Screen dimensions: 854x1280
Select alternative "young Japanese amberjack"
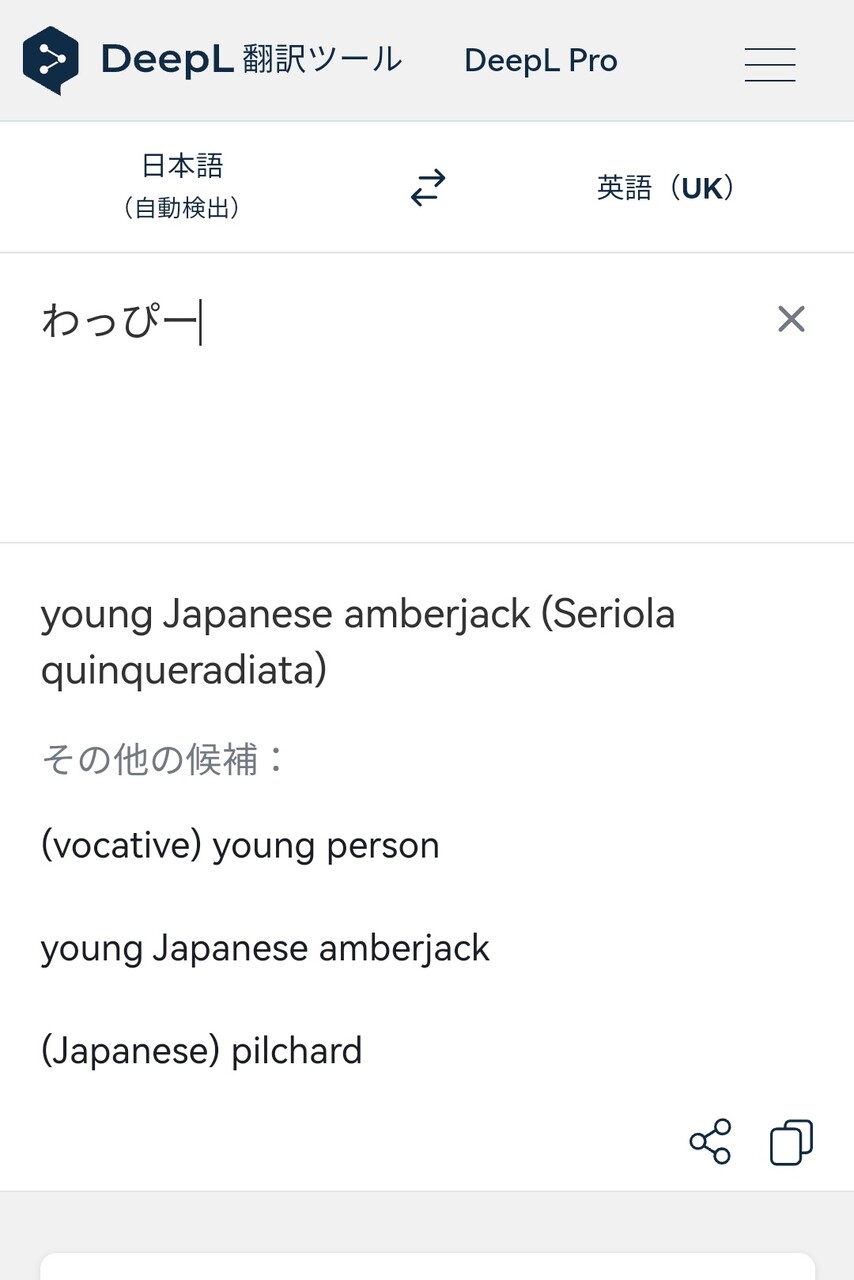pos(265,948)
